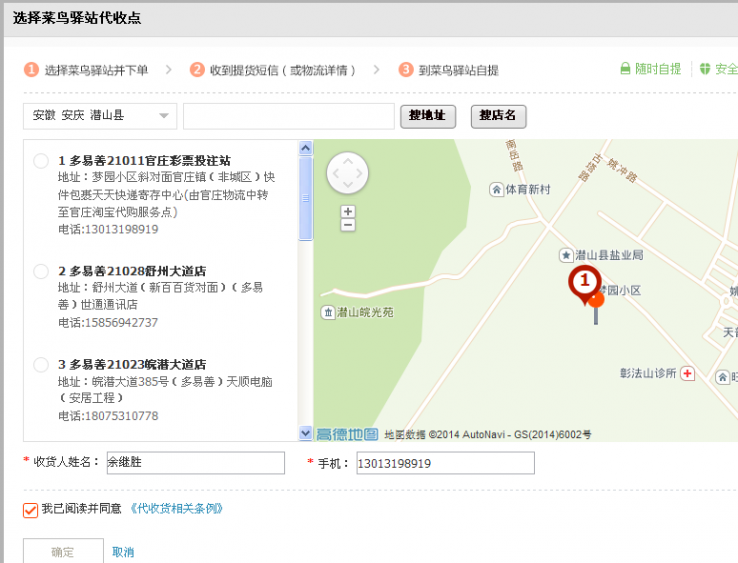
Task: Click the title 2 多易善21028舒州大道店
Action: 132,271
